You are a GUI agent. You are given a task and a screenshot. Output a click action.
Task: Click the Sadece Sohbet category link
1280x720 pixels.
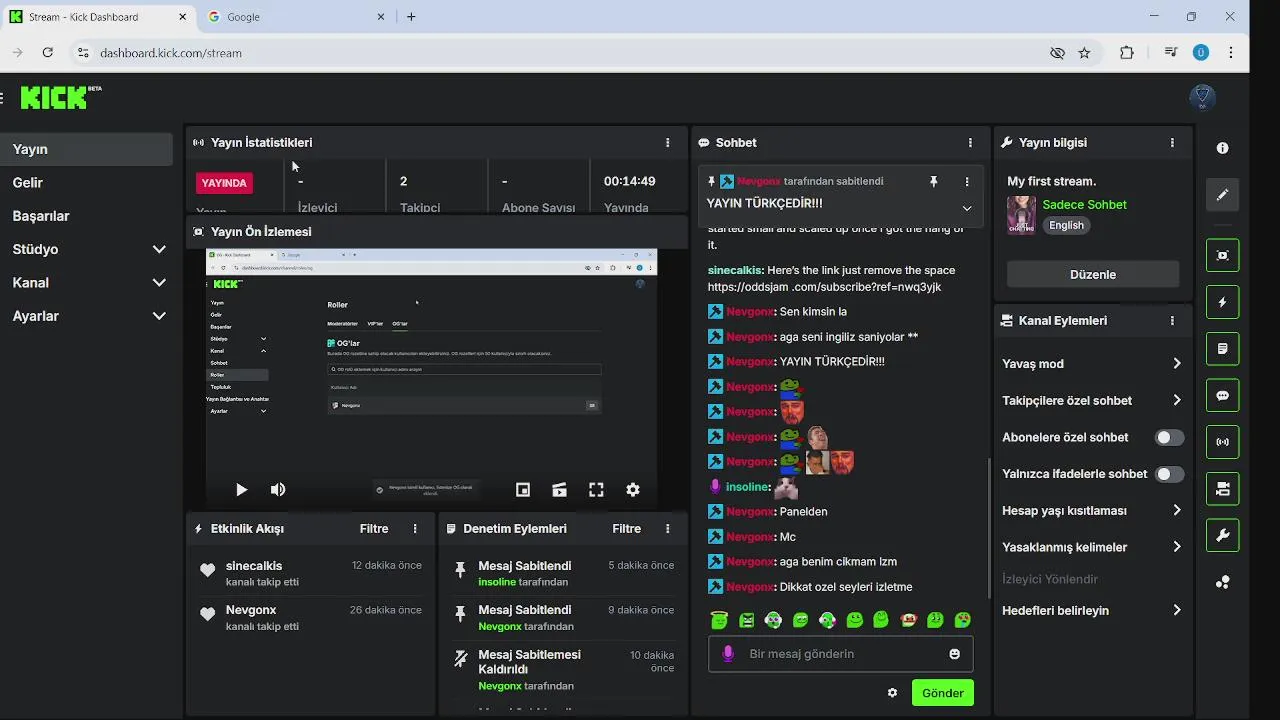(1085, 204)
